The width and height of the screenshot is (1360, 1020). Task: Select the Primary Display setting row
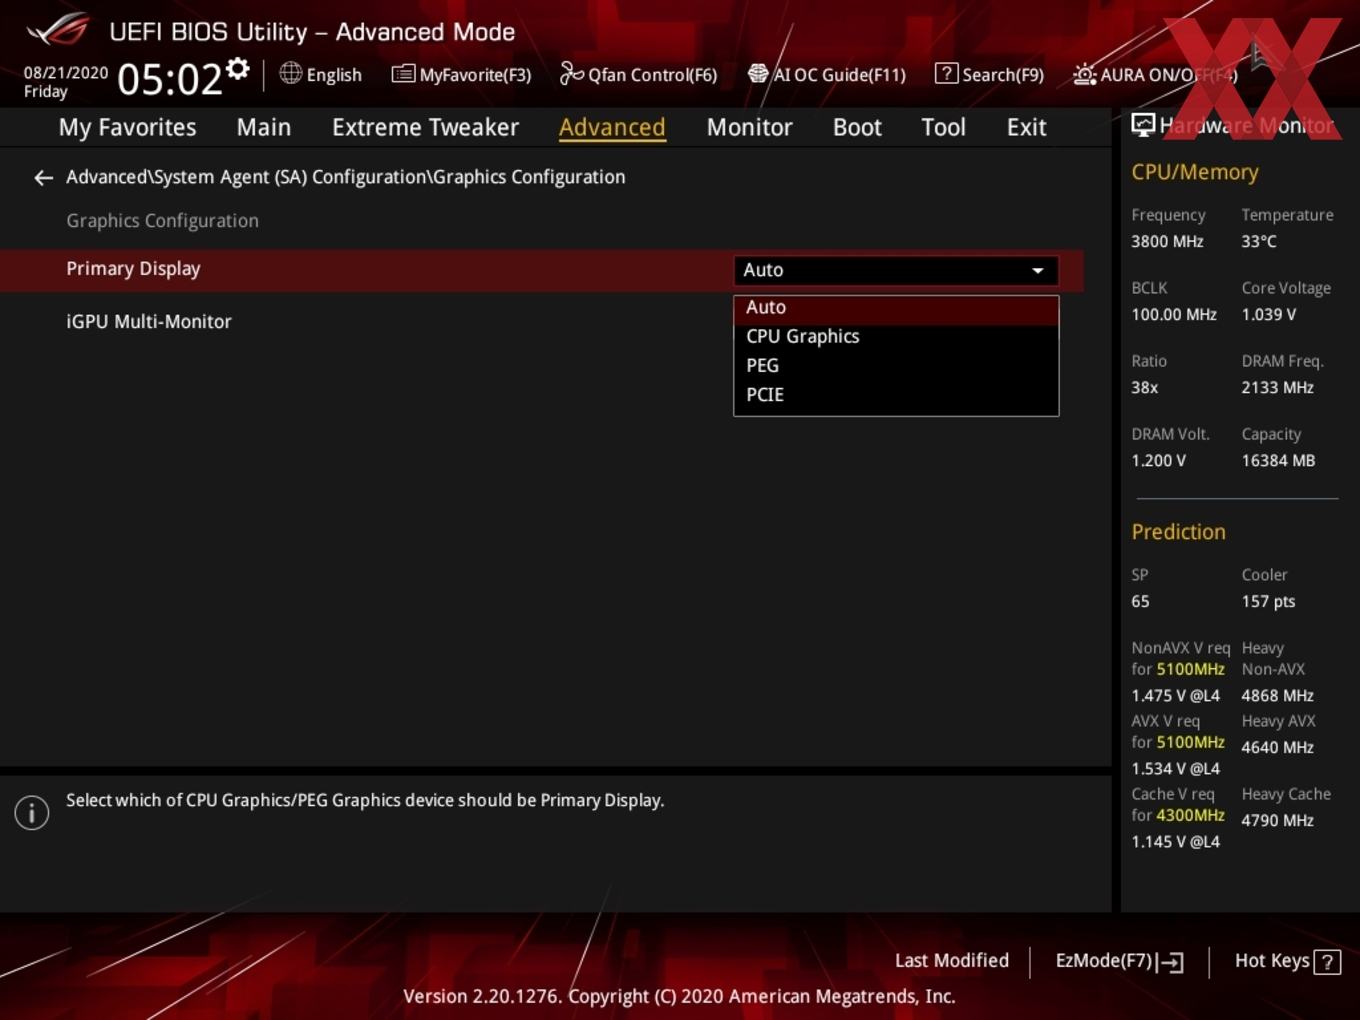click(x=541, y=270)
